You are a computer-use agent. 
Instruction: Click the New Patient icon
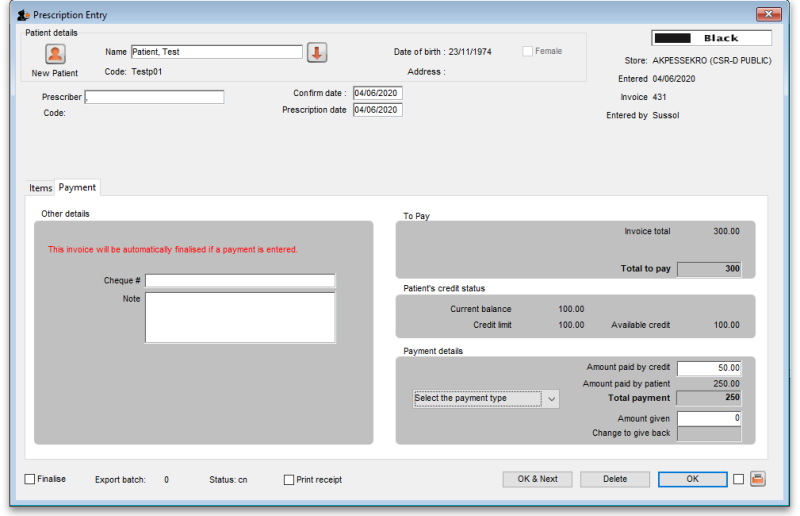(x=55, y=55)
